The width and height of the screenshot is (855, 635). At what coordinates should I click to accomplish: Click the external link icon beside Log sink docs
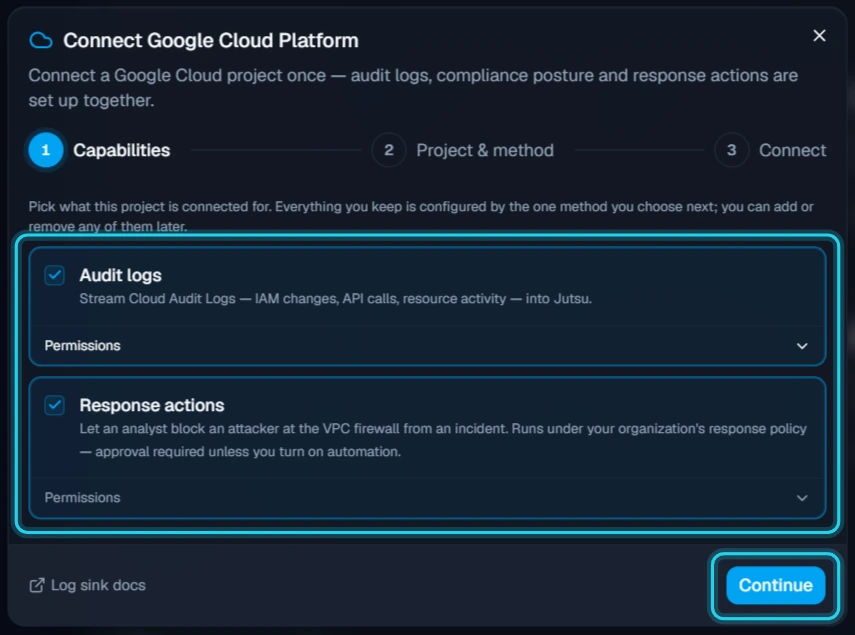tap(37, 585)
